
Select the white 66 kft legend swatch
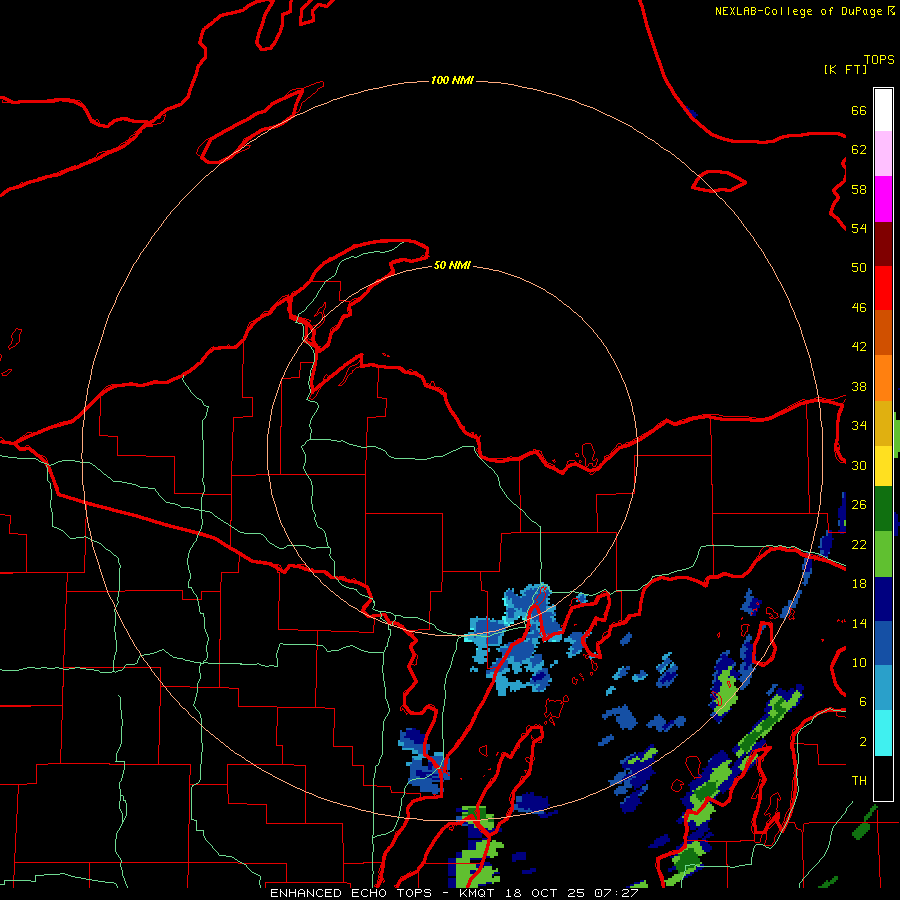(883, 110)
